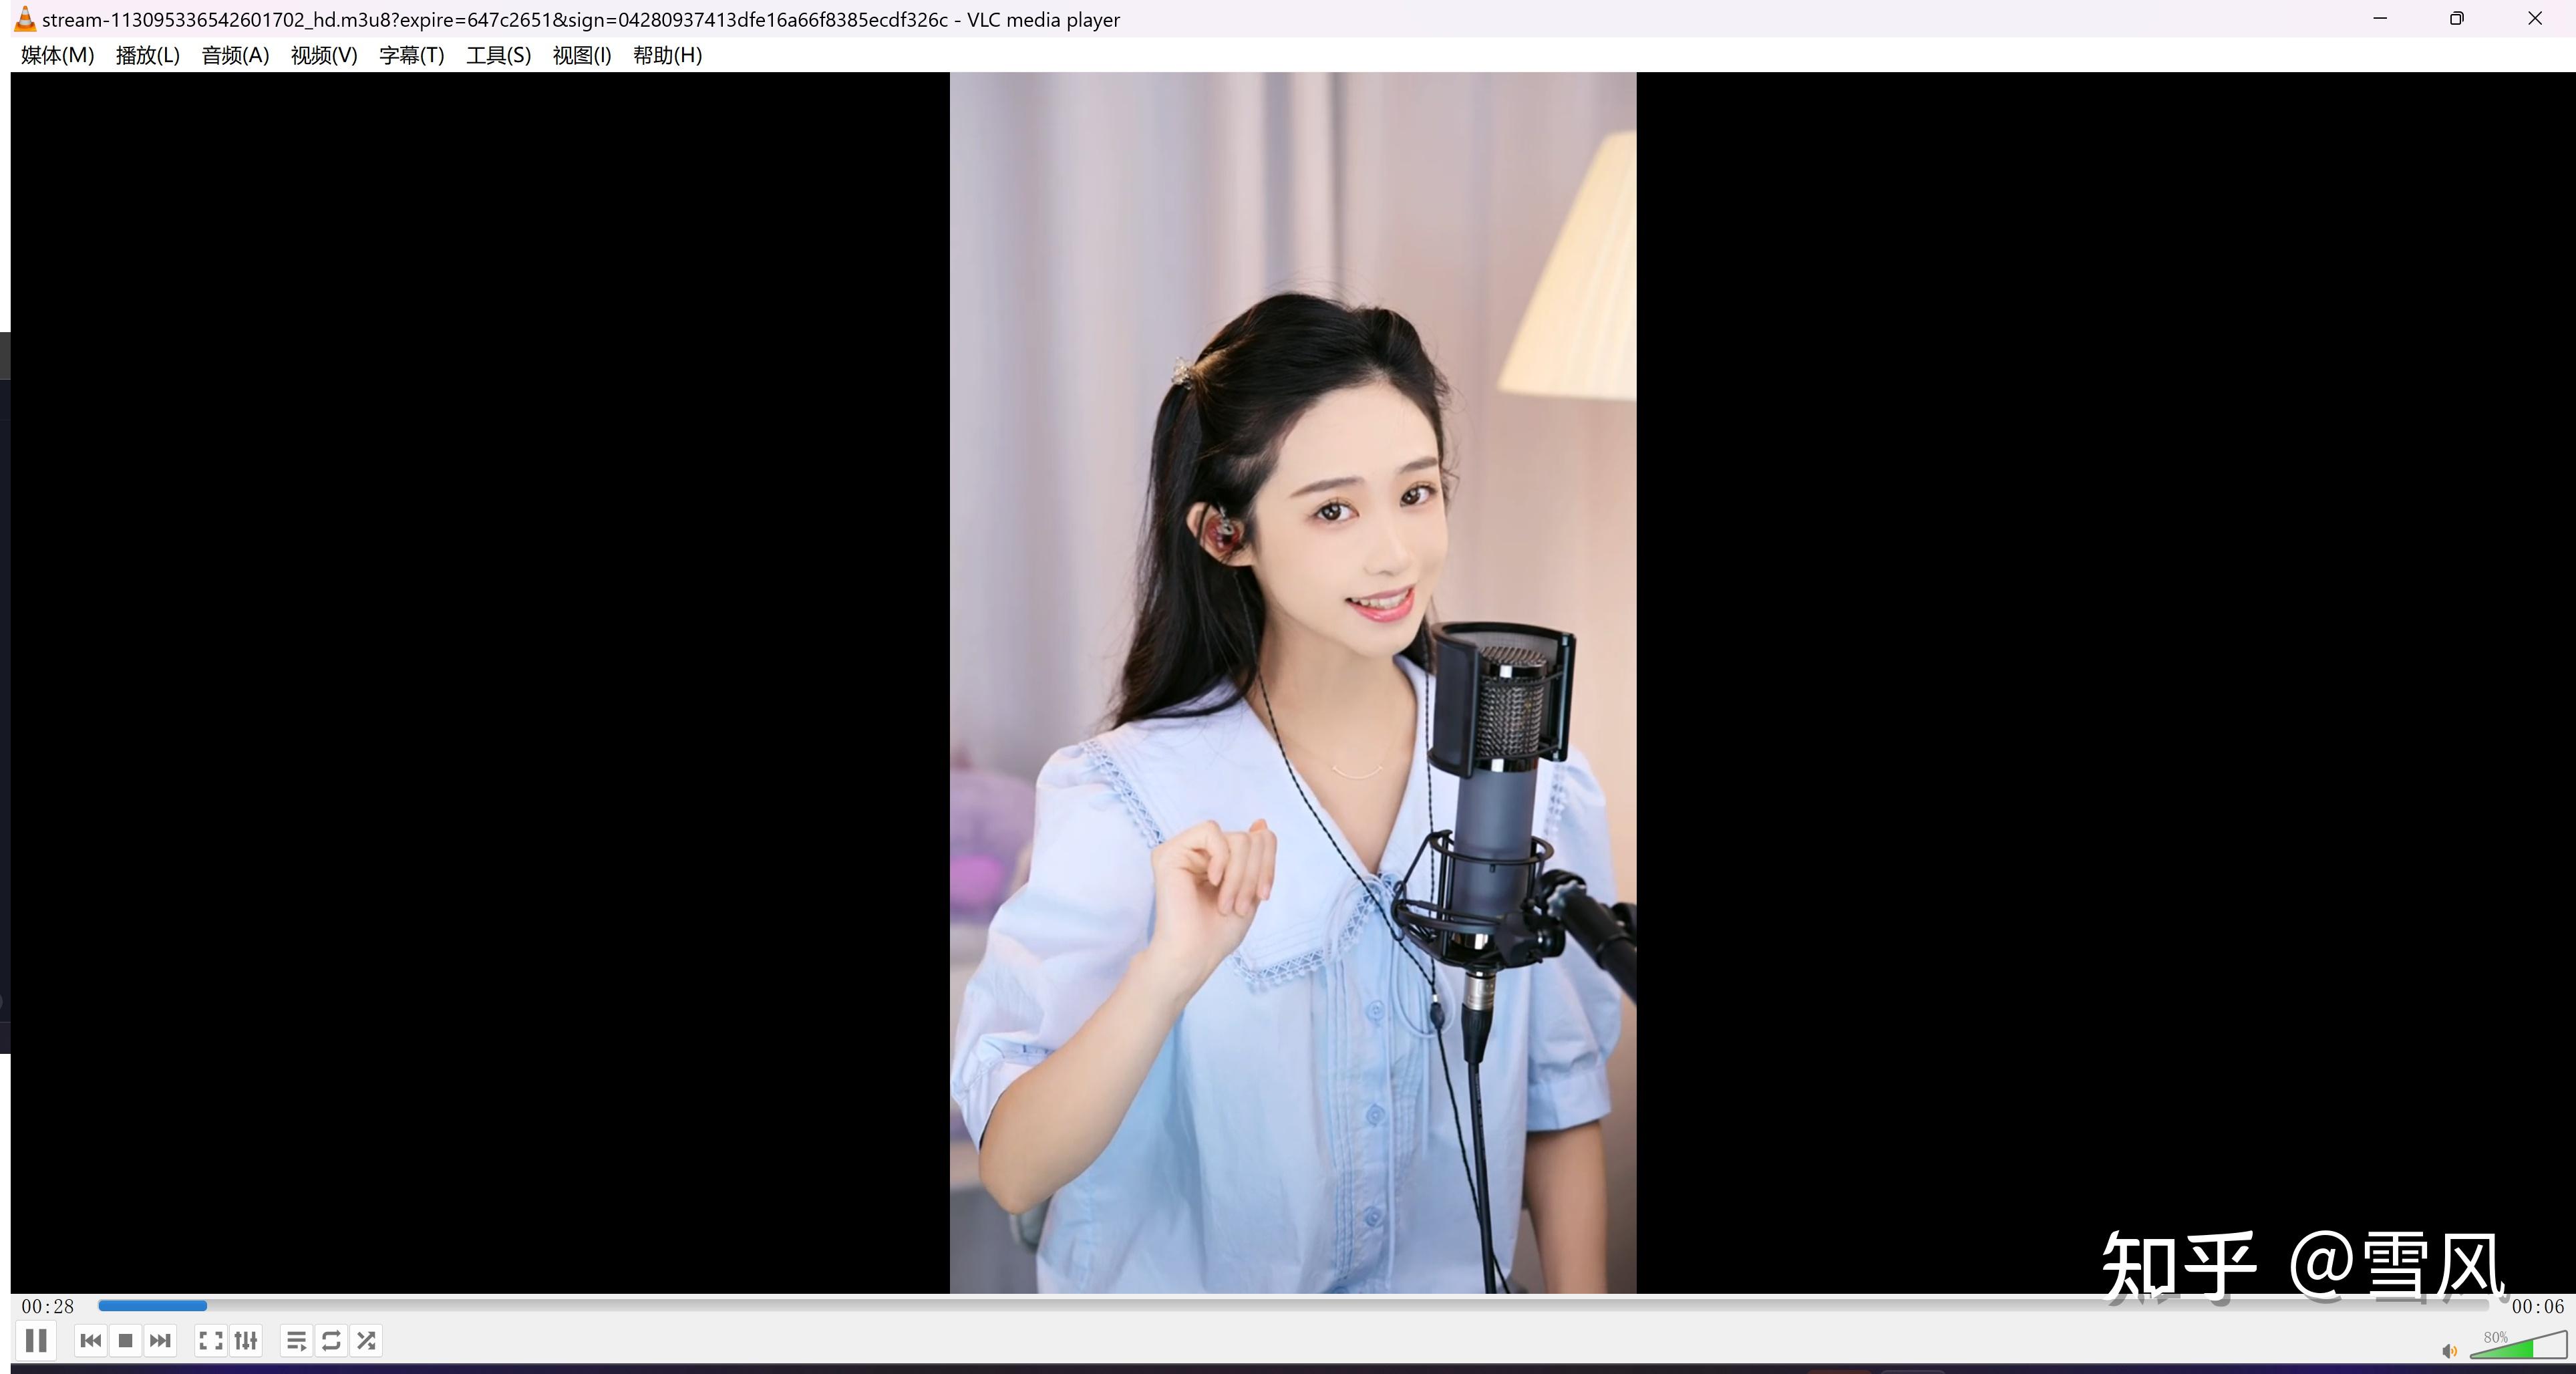Close the VLC media player window
2576x1374 pixels.
(x=2535, y=19)
